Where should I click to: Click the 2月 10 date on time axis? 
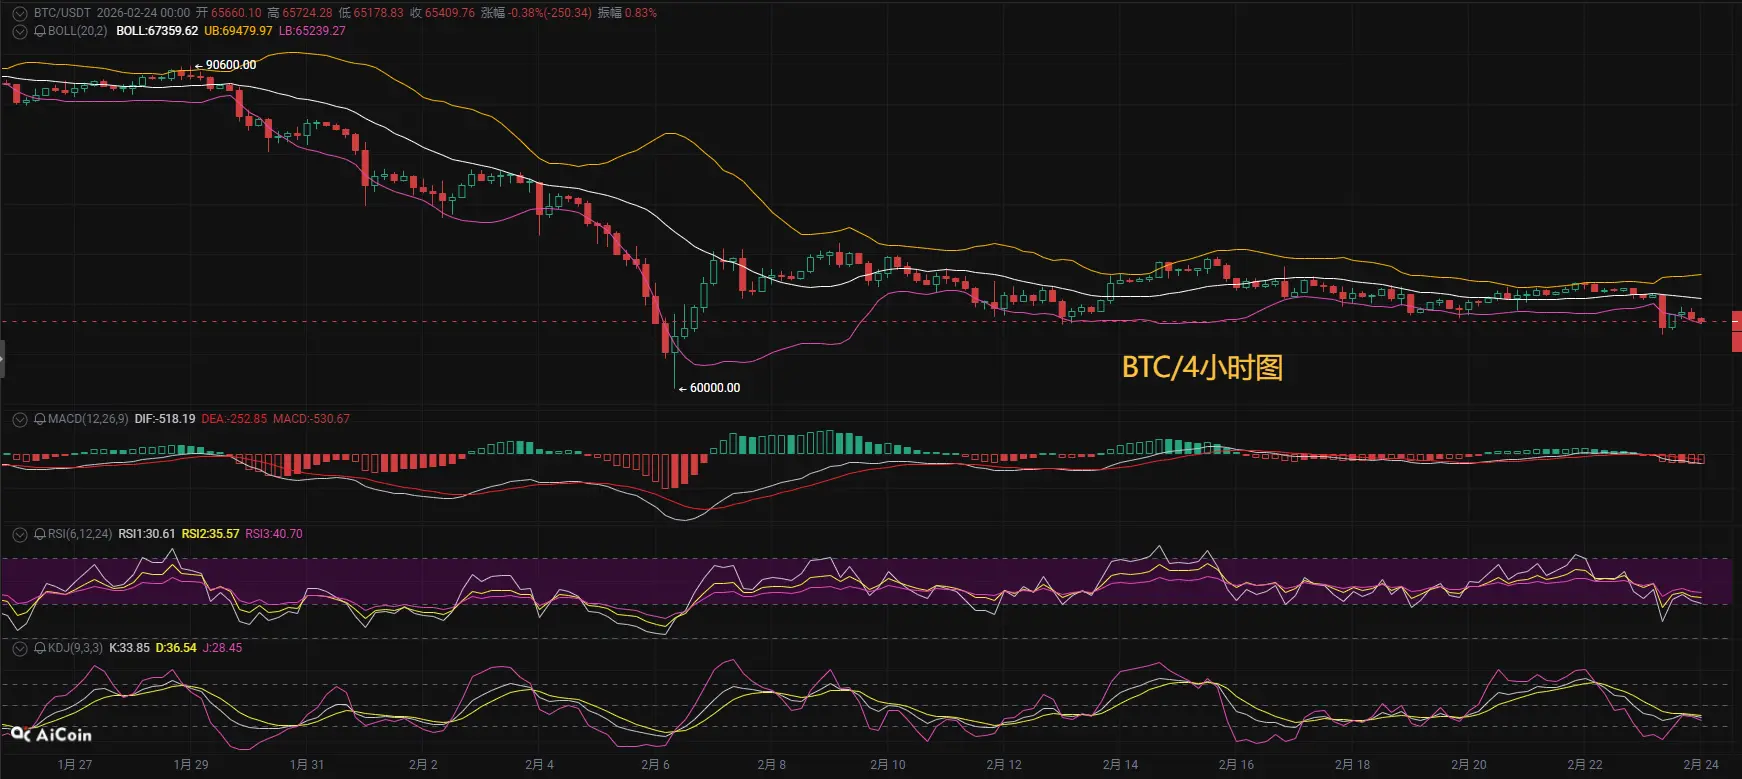click(x=888, y=765)
